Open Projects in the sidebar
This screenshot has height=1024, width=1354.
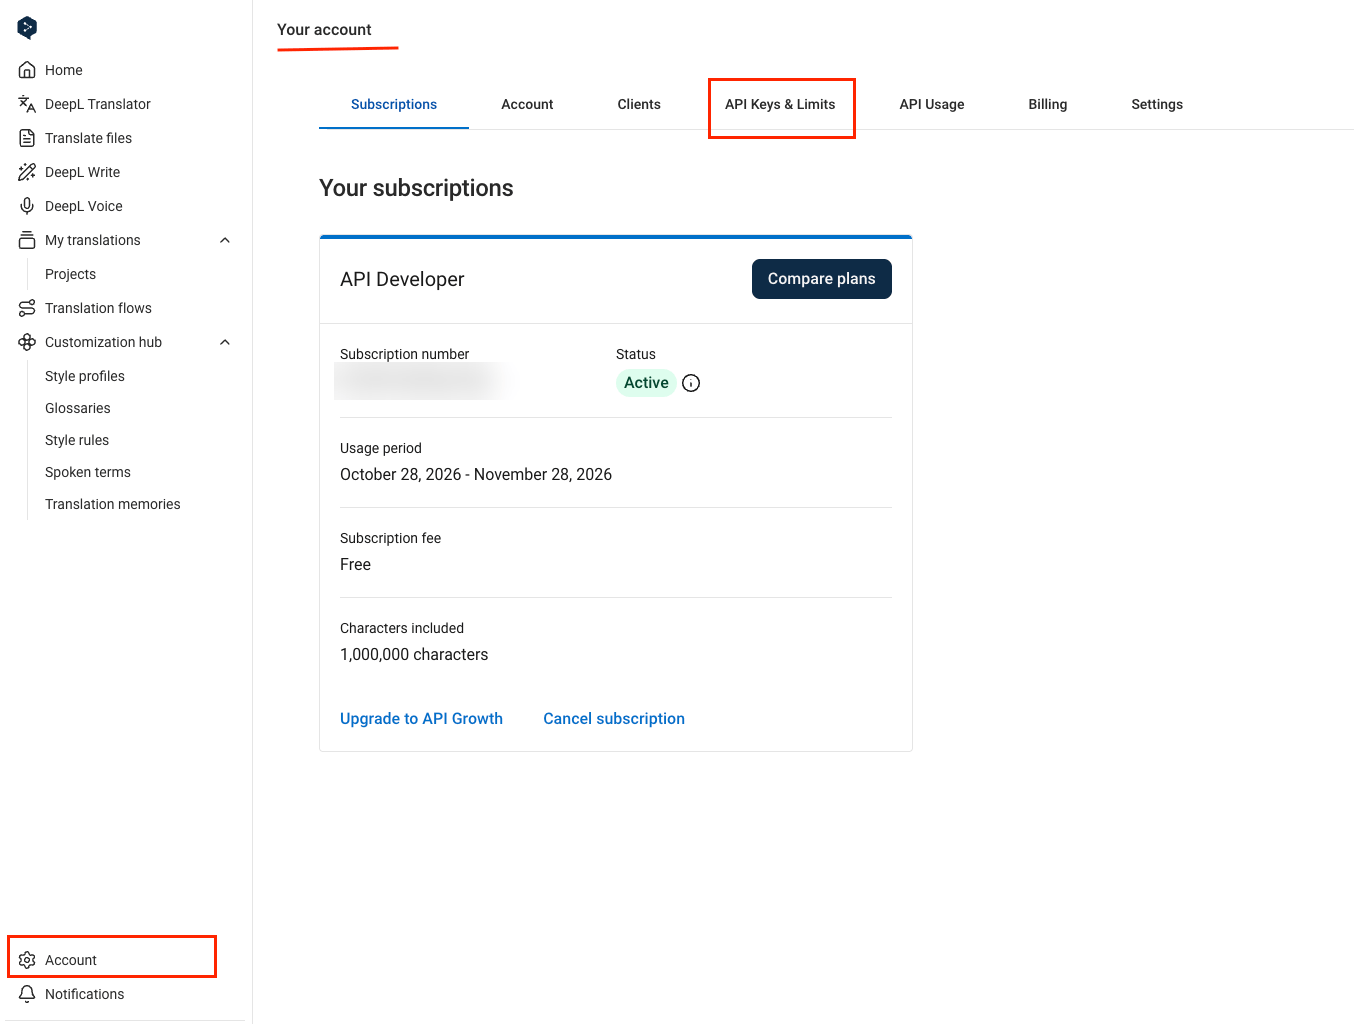70,274
